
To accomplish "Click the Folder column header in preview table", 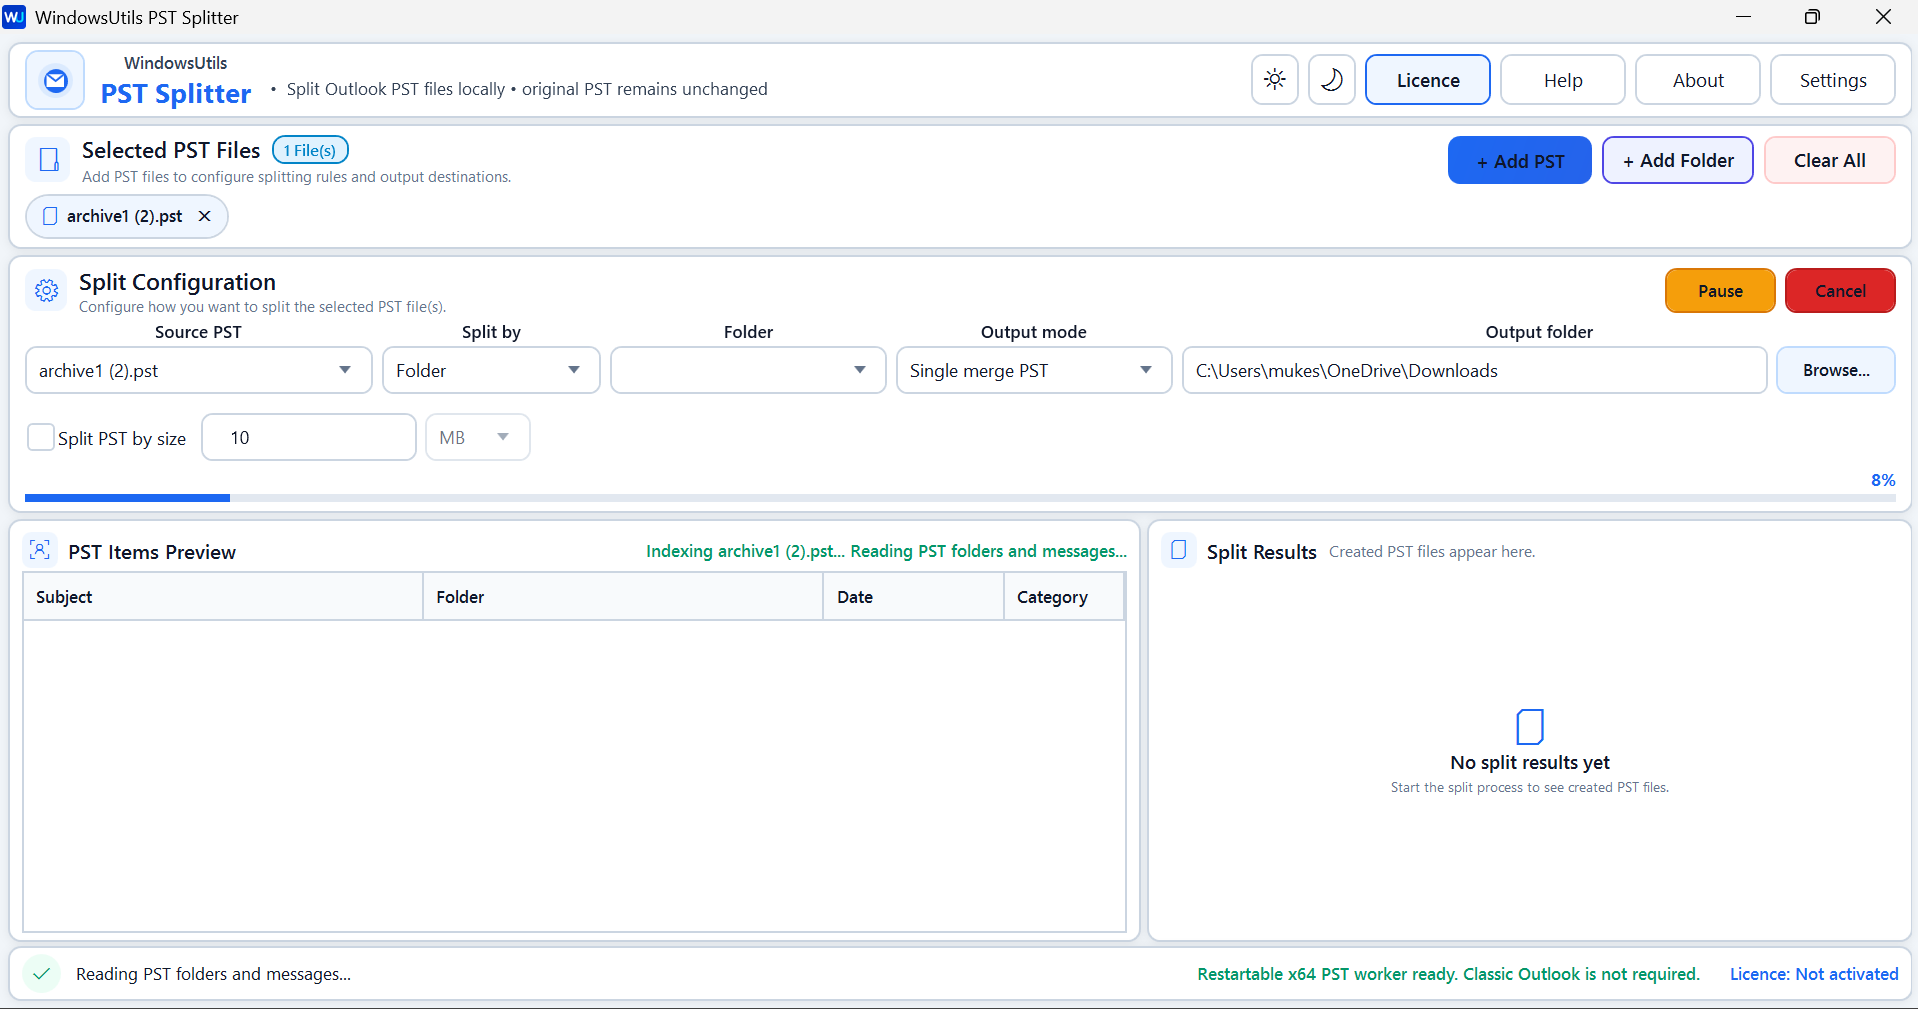I will 623,597.
